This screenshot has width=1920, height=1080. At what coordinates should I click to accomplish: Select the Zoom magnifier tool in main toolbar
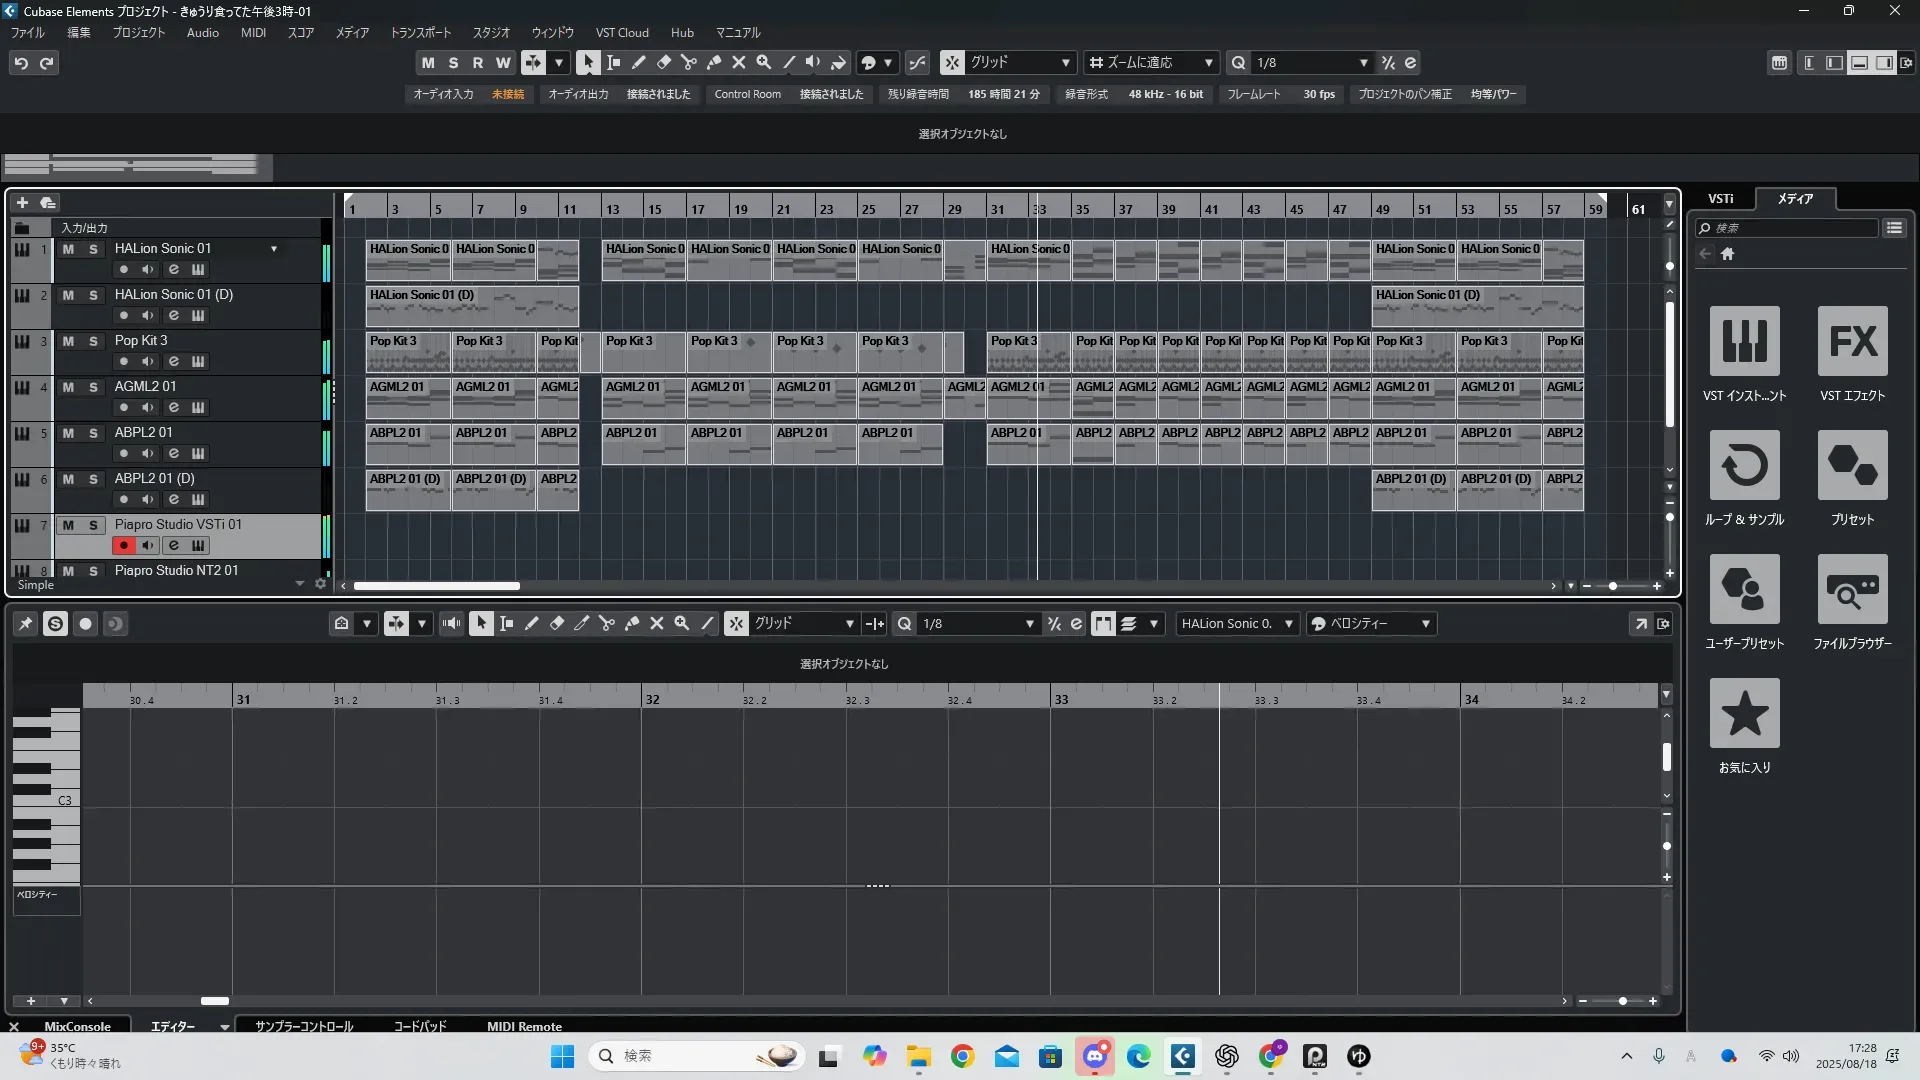pos(764,62)
